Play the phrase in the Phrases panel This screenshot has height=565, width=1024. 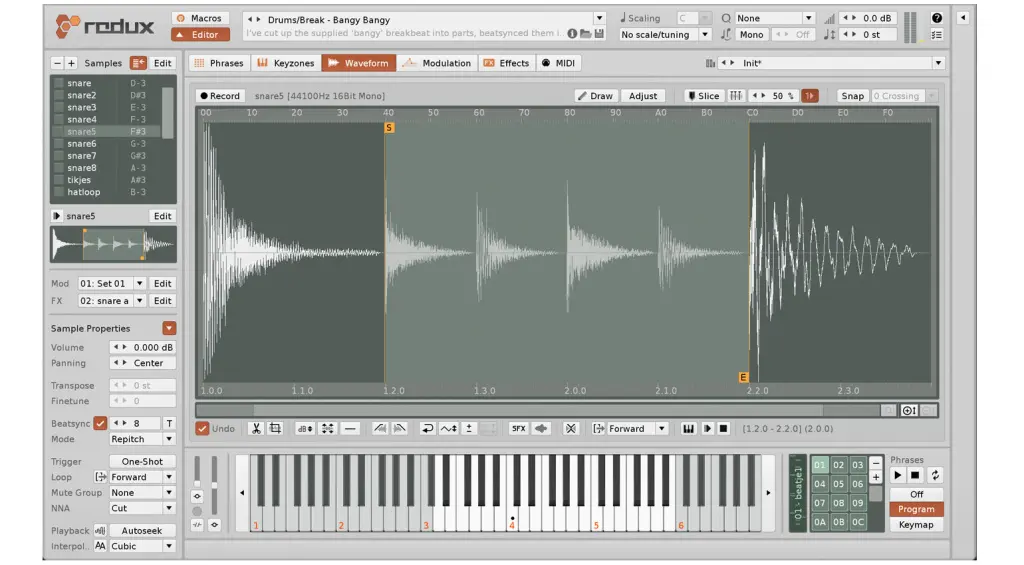tap(897, 476)
